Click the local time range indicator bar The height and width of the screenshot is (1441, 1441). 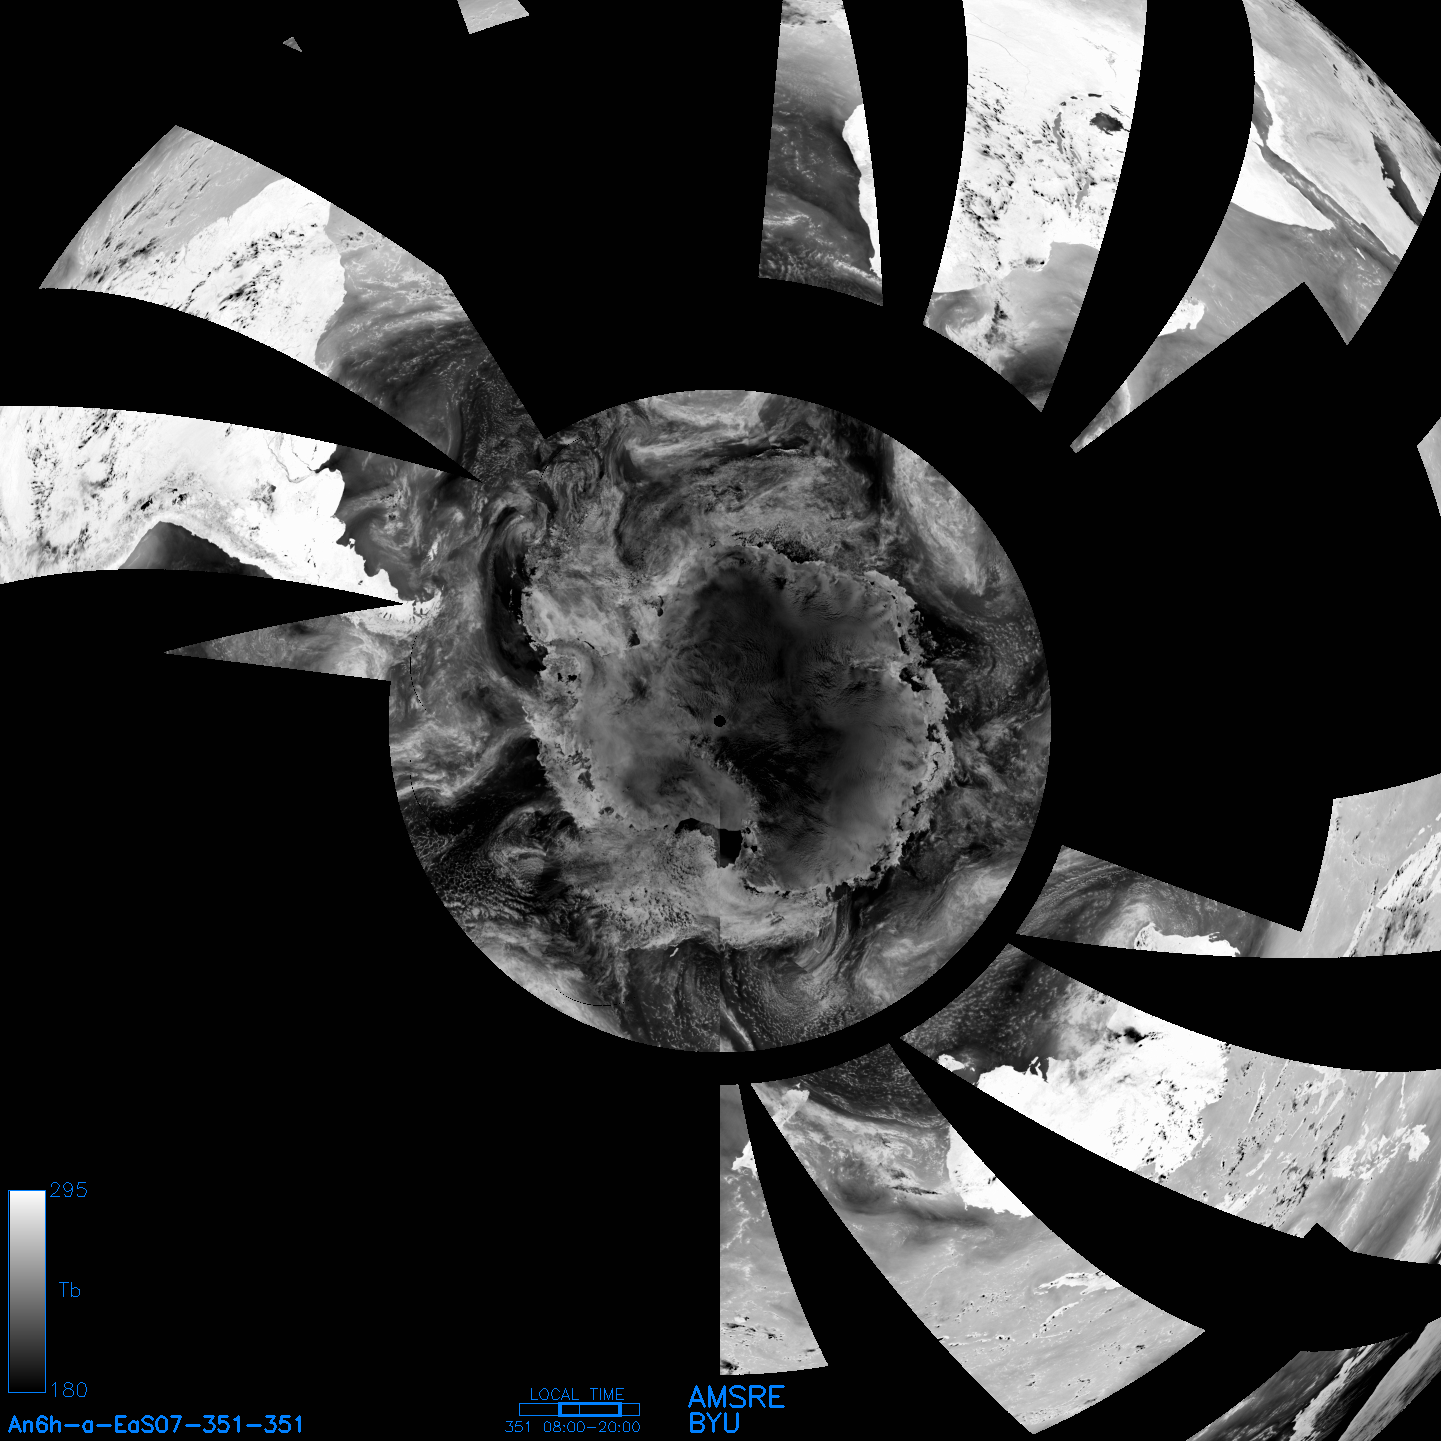coord(579,1409)
